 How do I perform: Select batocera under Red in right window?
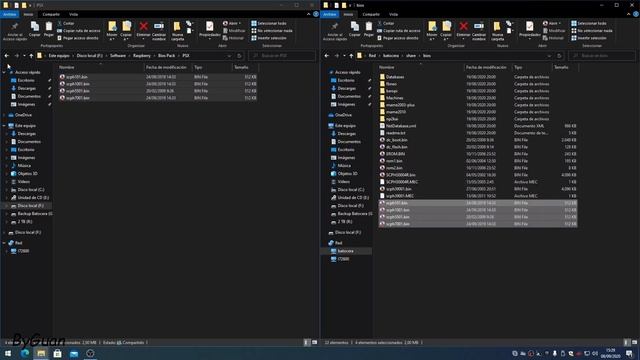click(345, 251)
